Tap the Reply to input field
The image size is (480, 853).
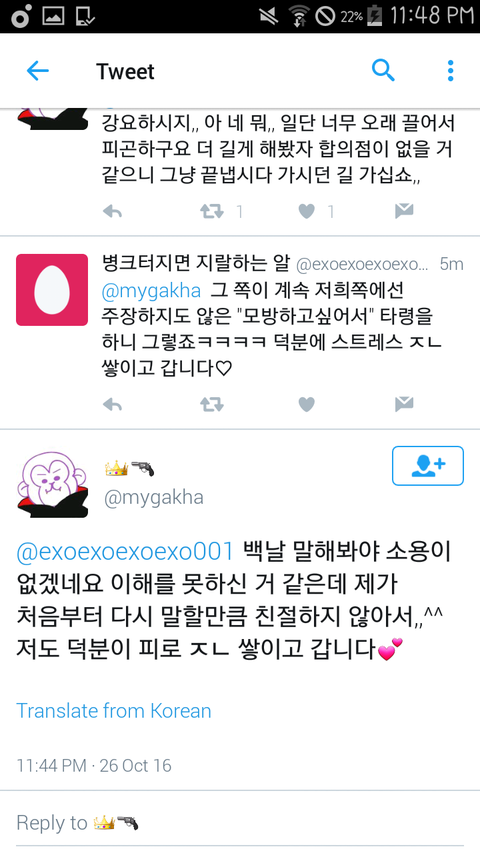tap(240, 822)
